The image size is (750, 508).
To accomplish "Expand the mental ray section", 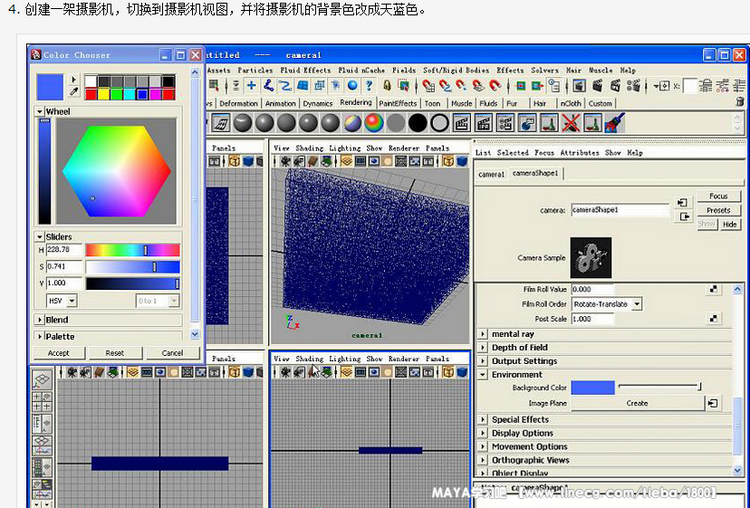I will (483, 334).
